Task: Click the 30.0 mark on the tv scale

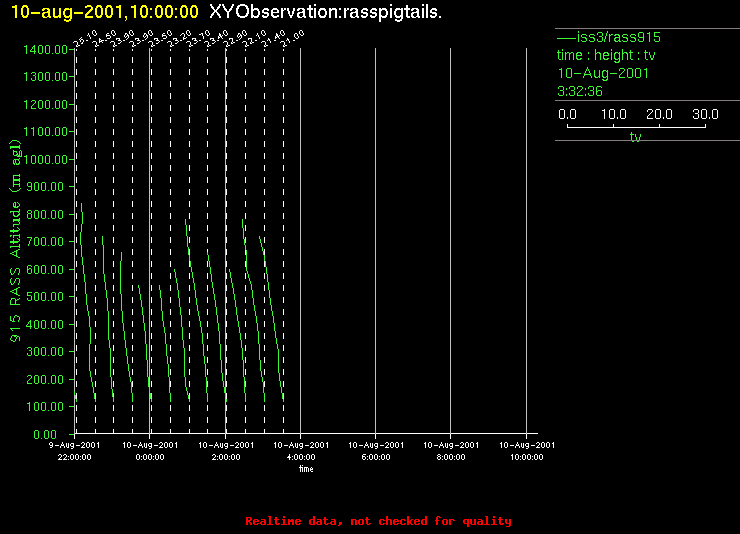Action: coord(705,114)
